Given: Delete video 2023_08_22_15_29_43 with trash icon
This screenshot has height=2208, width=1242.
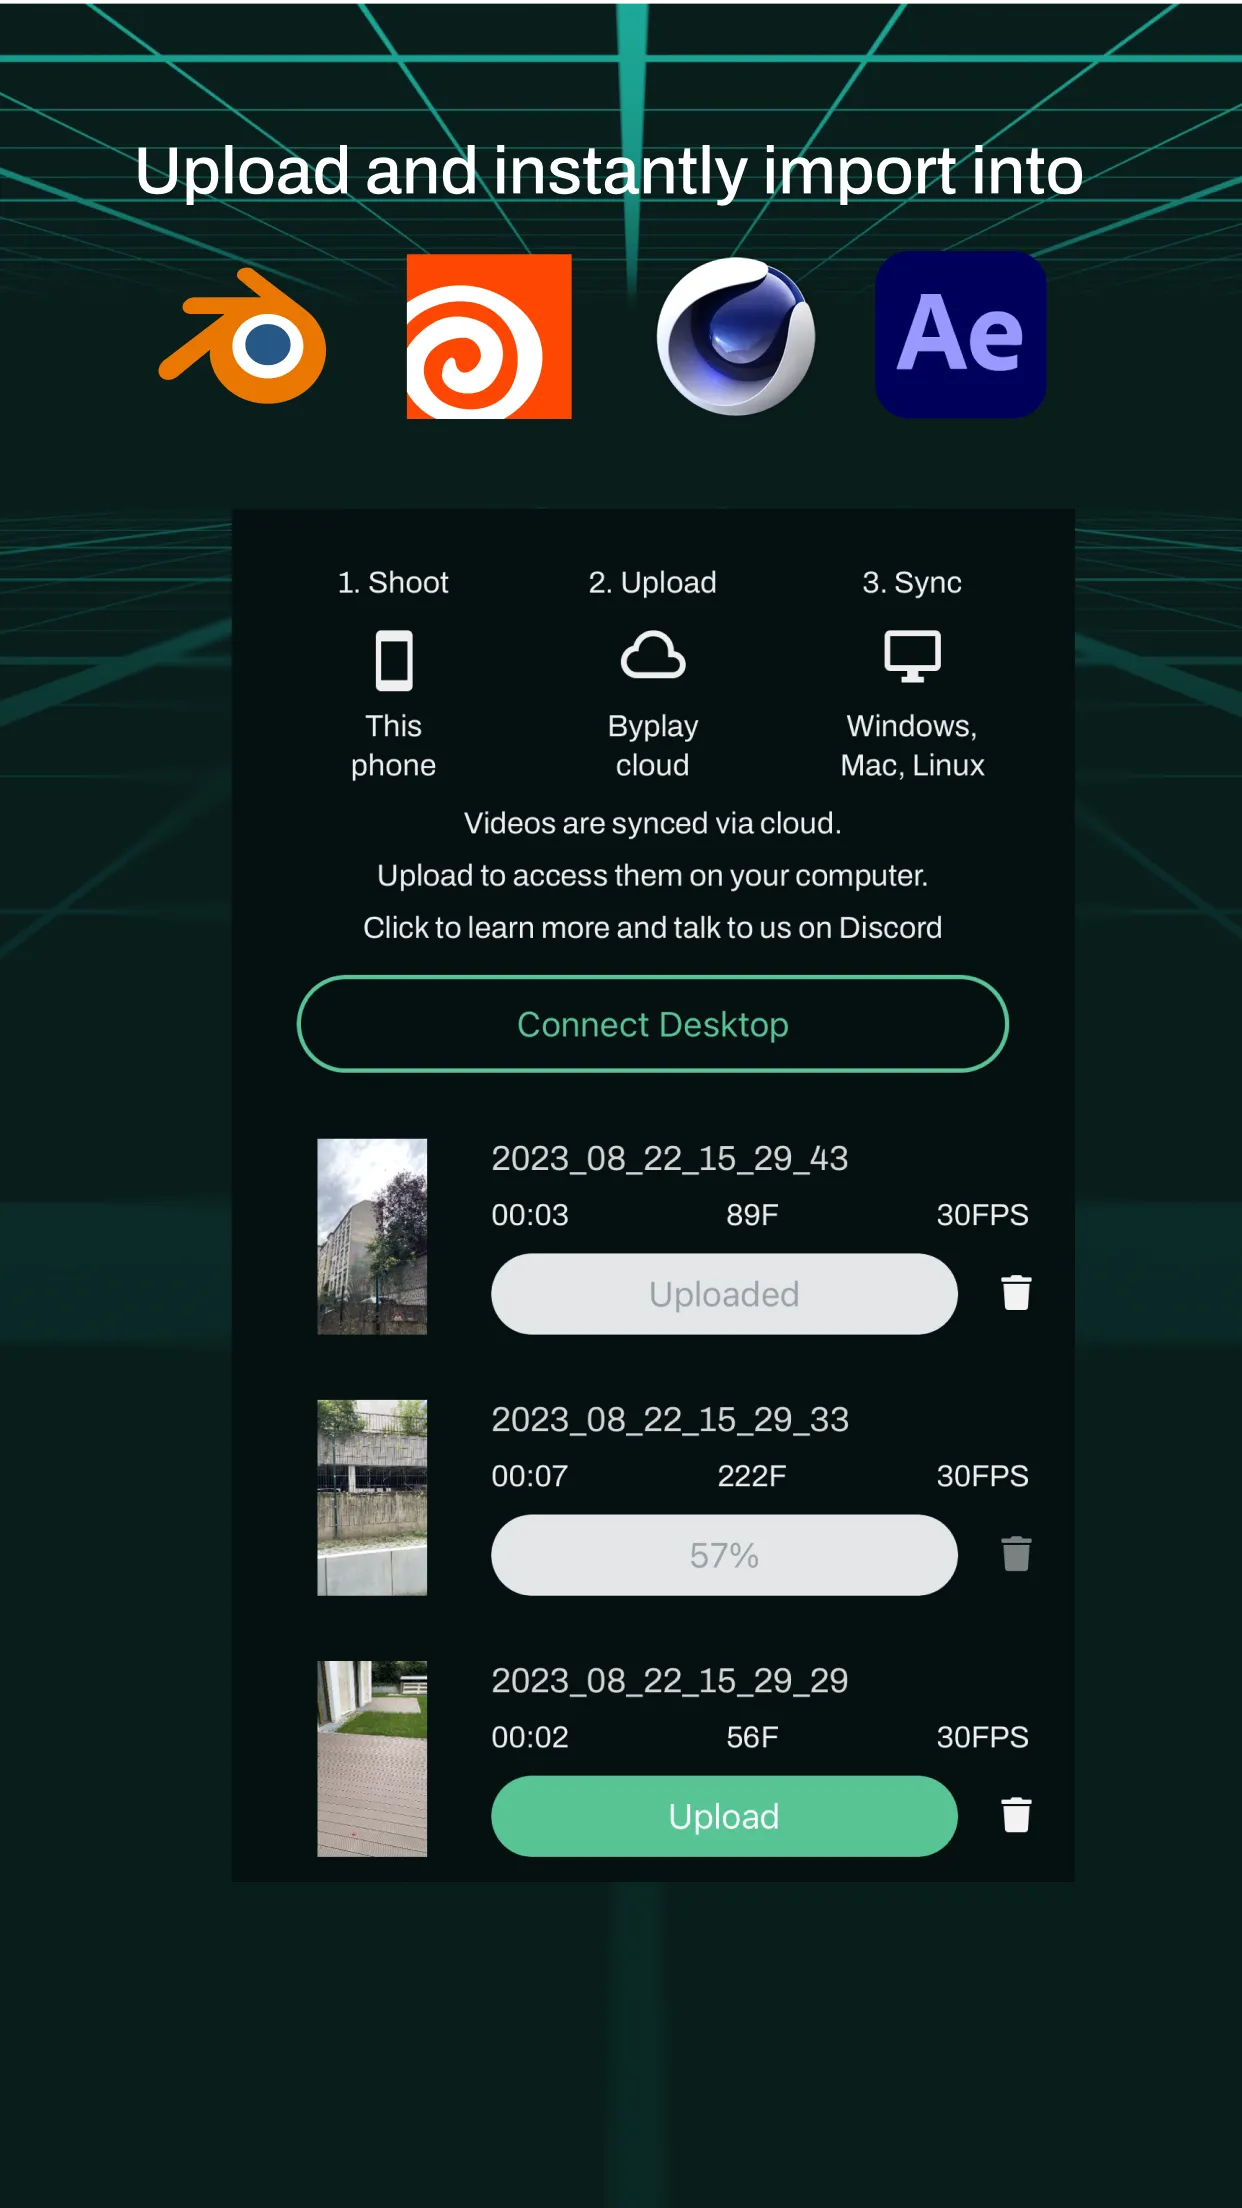Looking at the screenshot, I should pos(1016,1293).
